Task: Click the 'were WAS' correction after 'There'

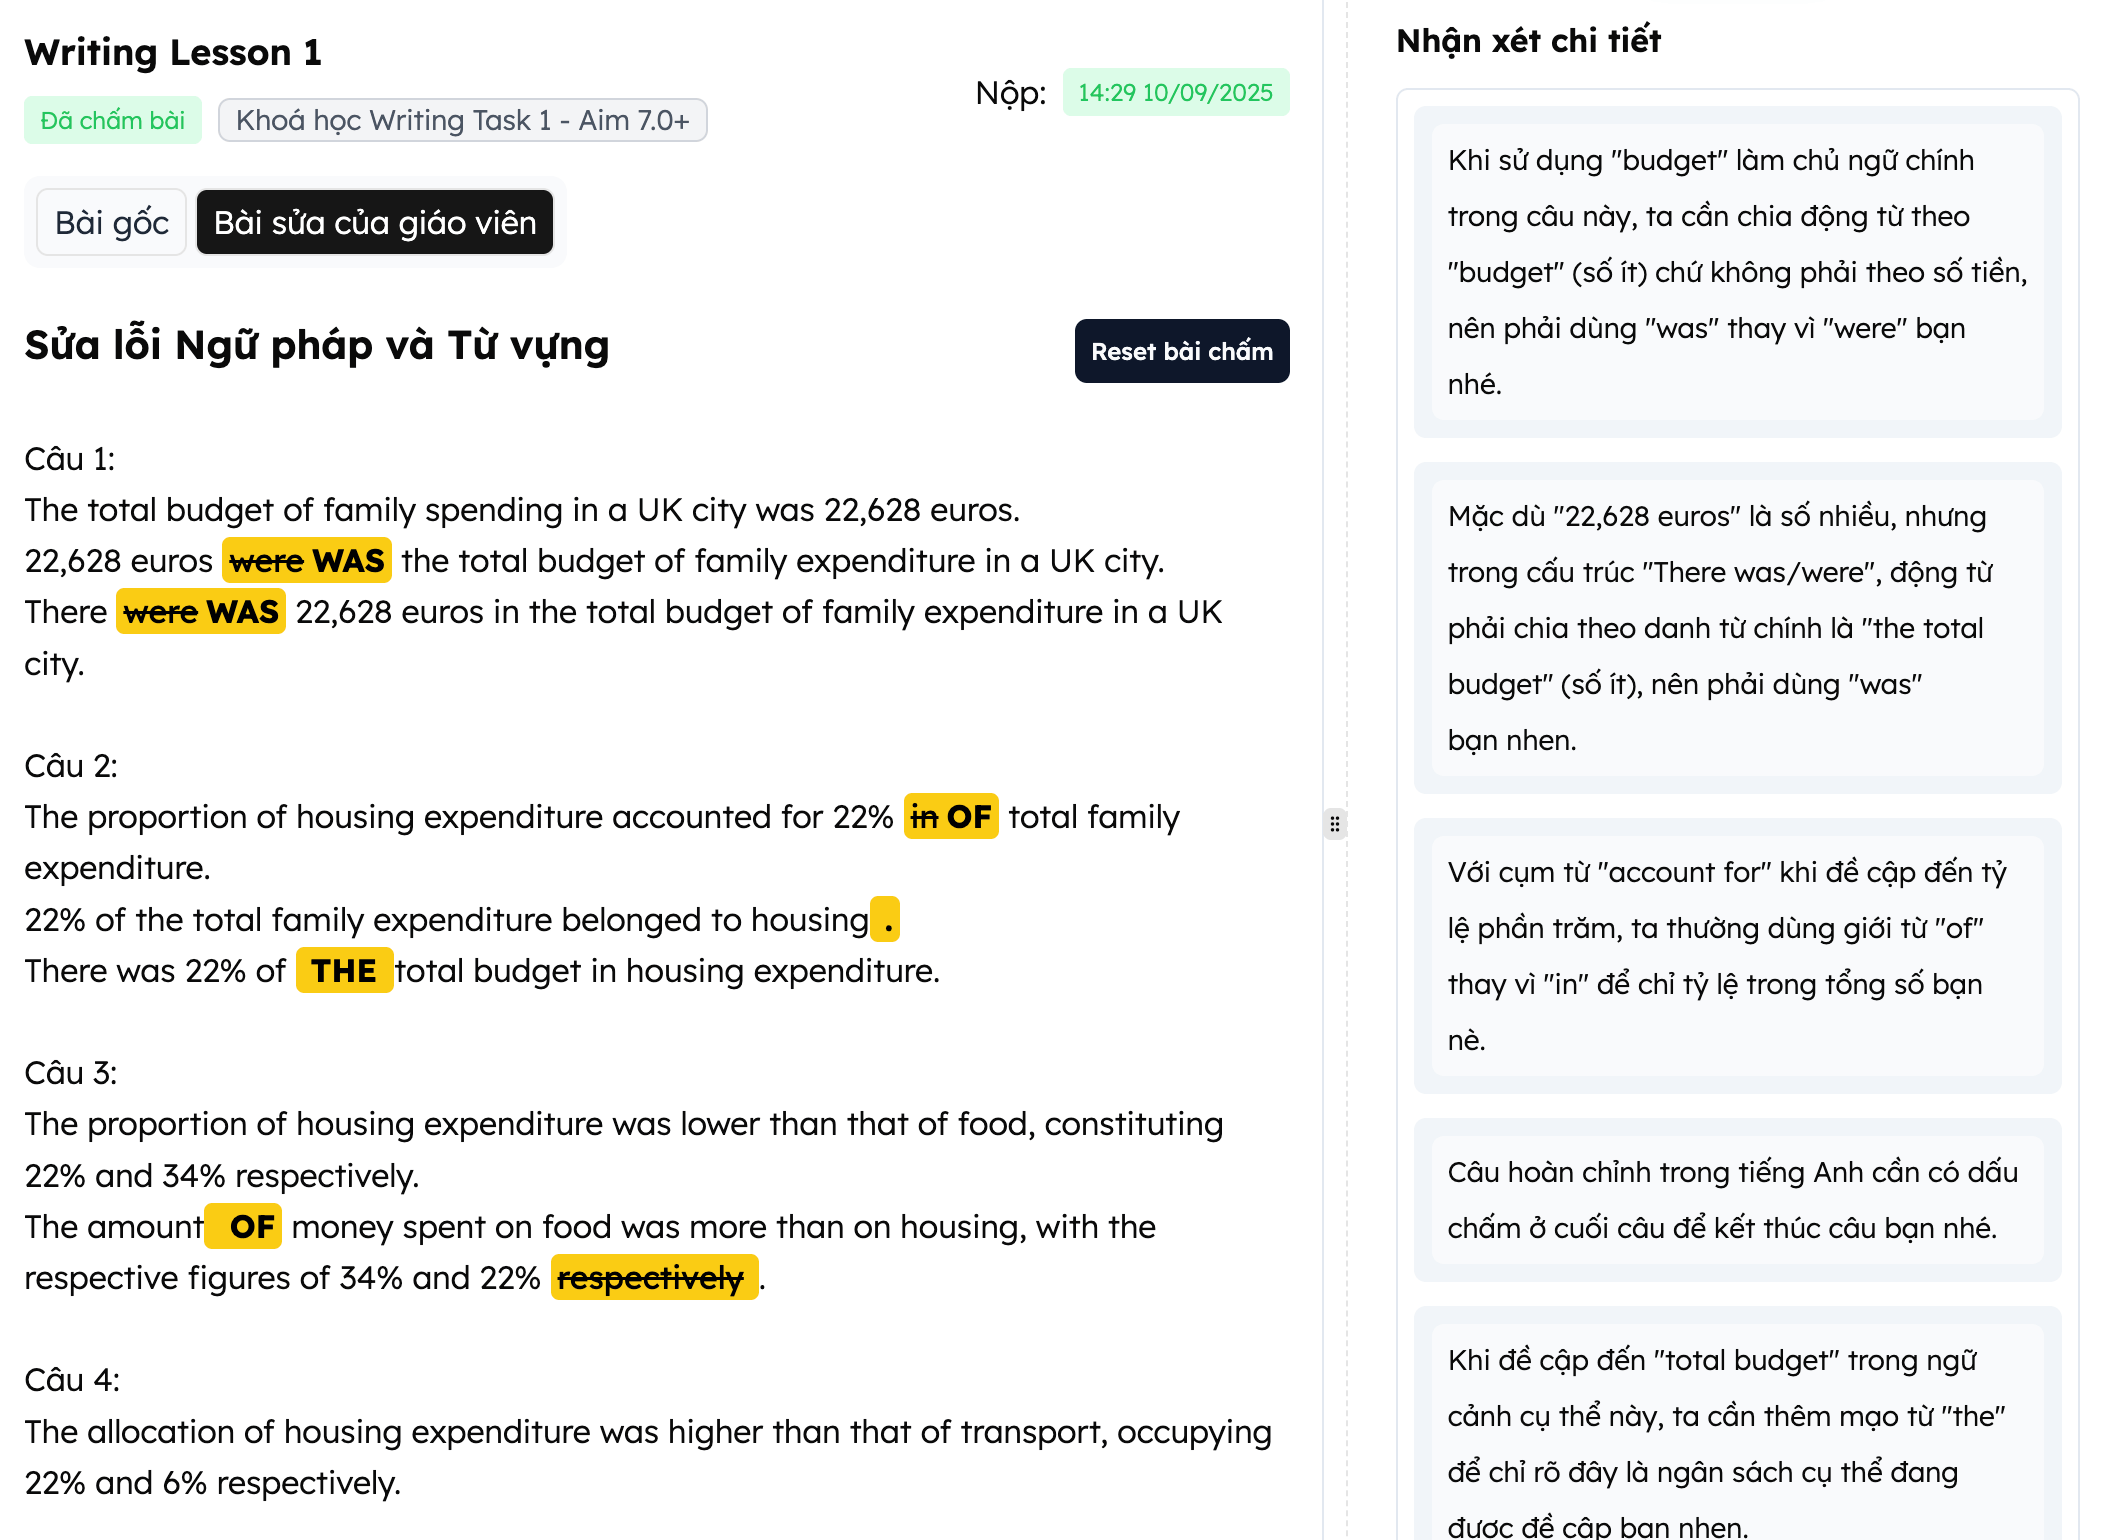Action: (201, 612)
